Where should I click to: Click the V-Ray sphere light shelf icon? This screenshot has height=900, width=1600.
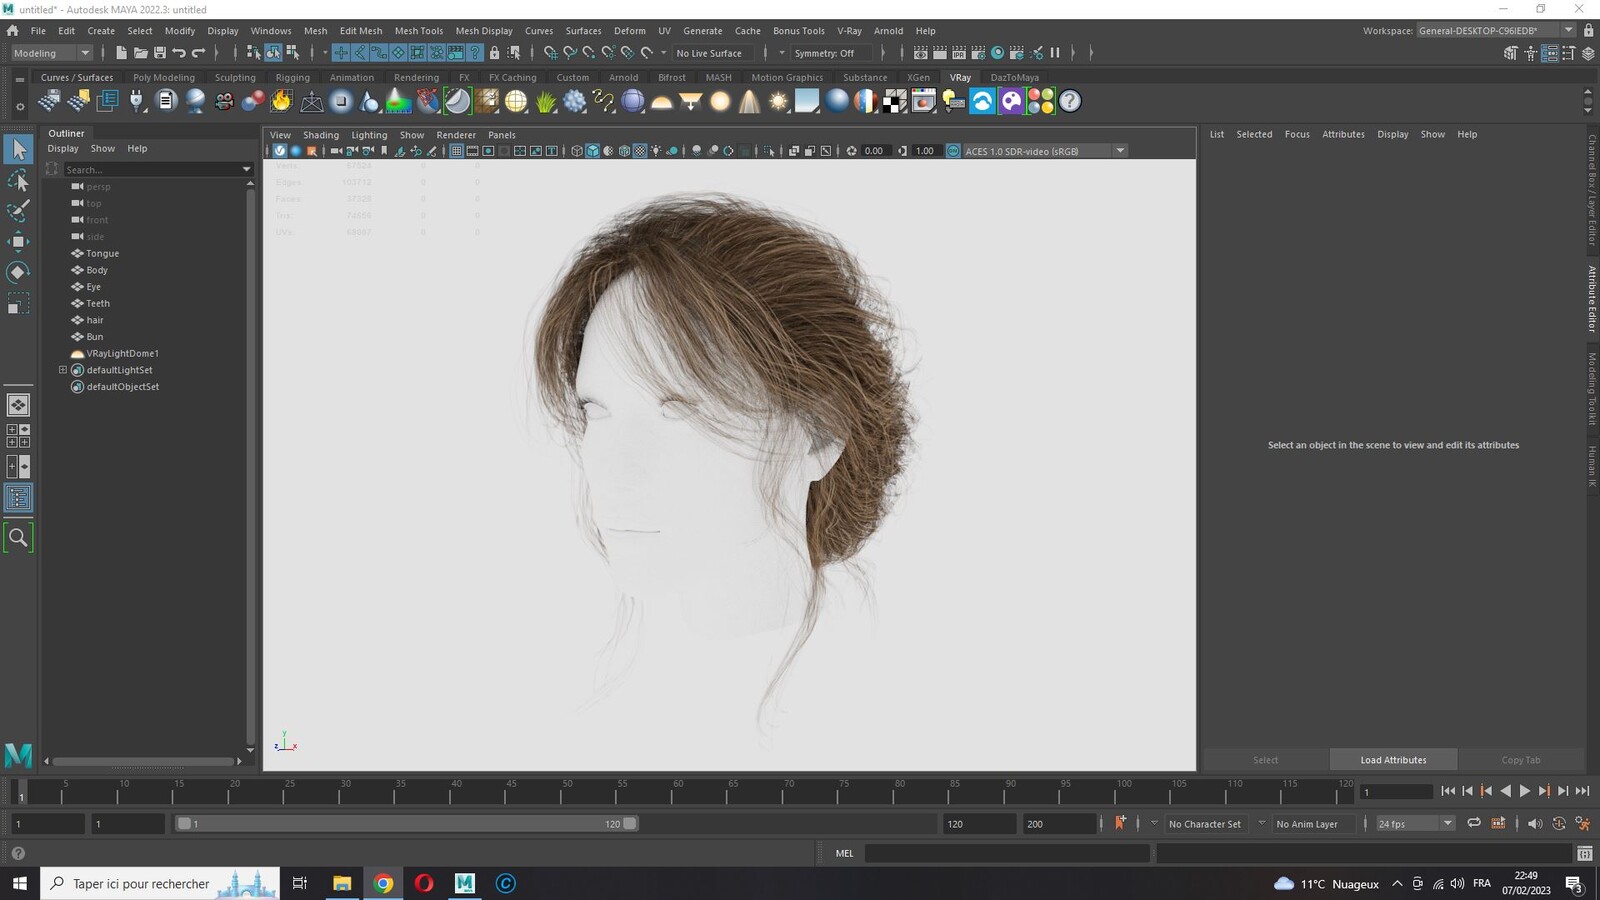click(x=720, y=101)
